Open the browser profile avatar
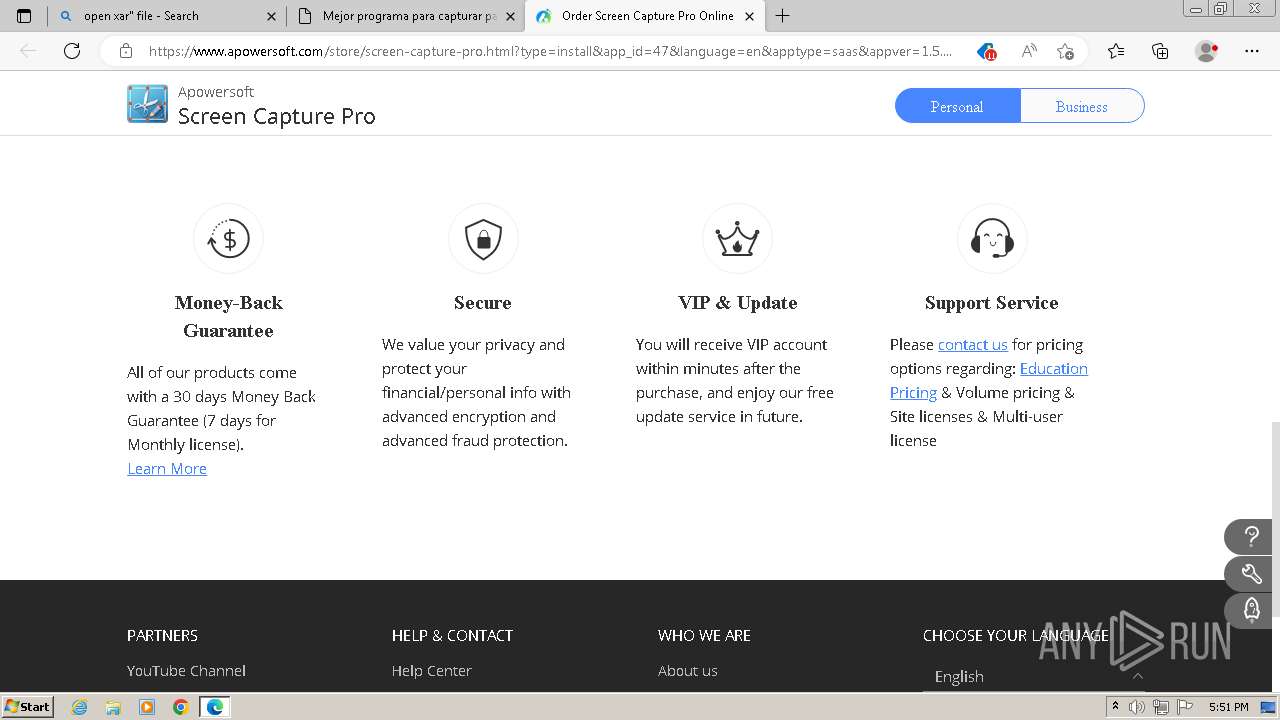 pos(1207,51)
